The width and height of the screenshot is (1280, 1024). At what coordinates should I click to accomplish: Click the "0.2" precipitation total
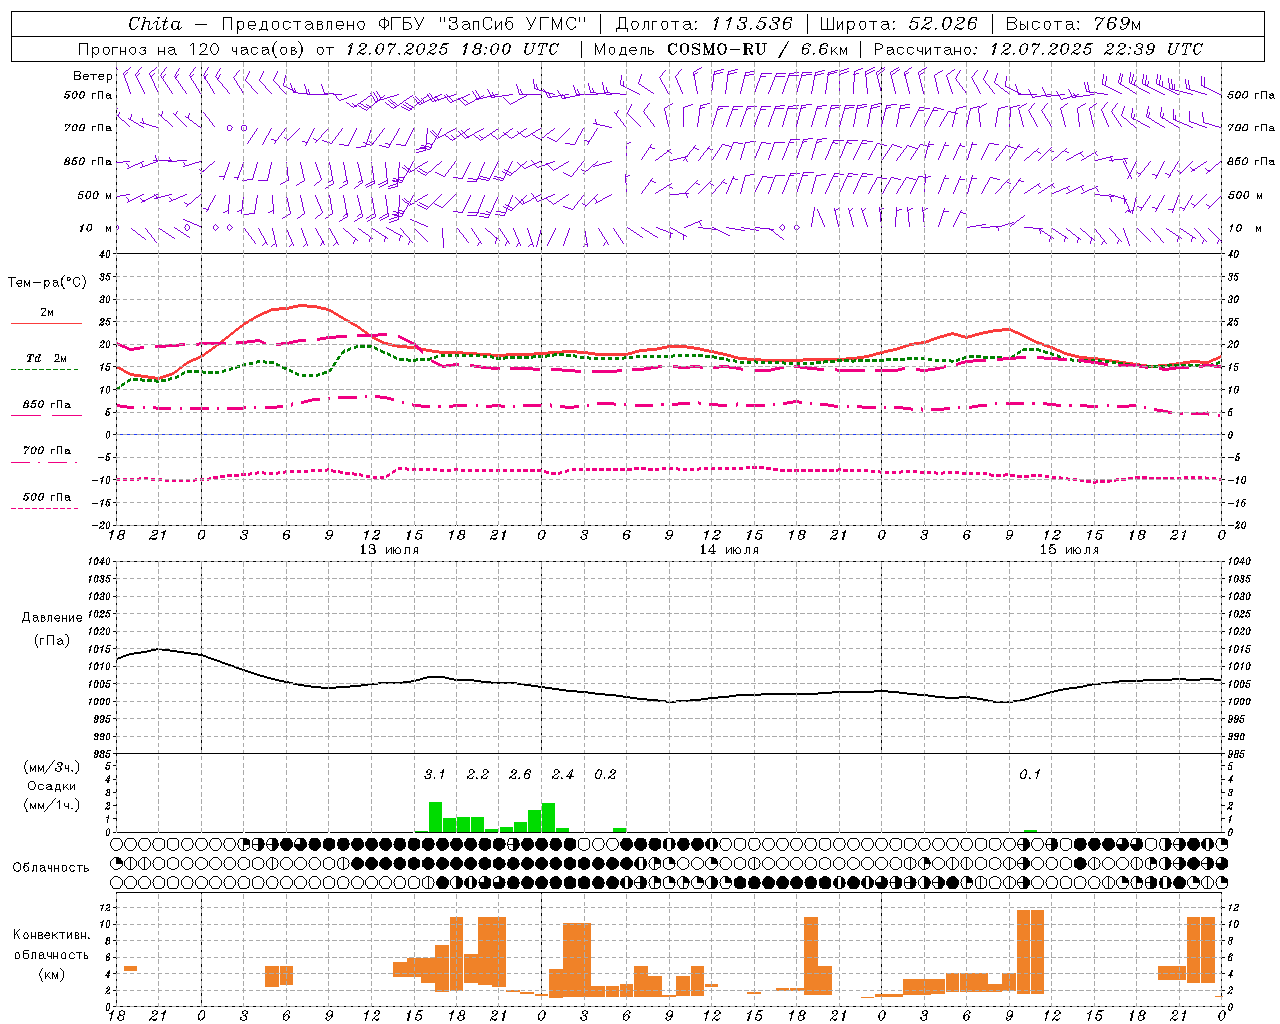point(605,774)
